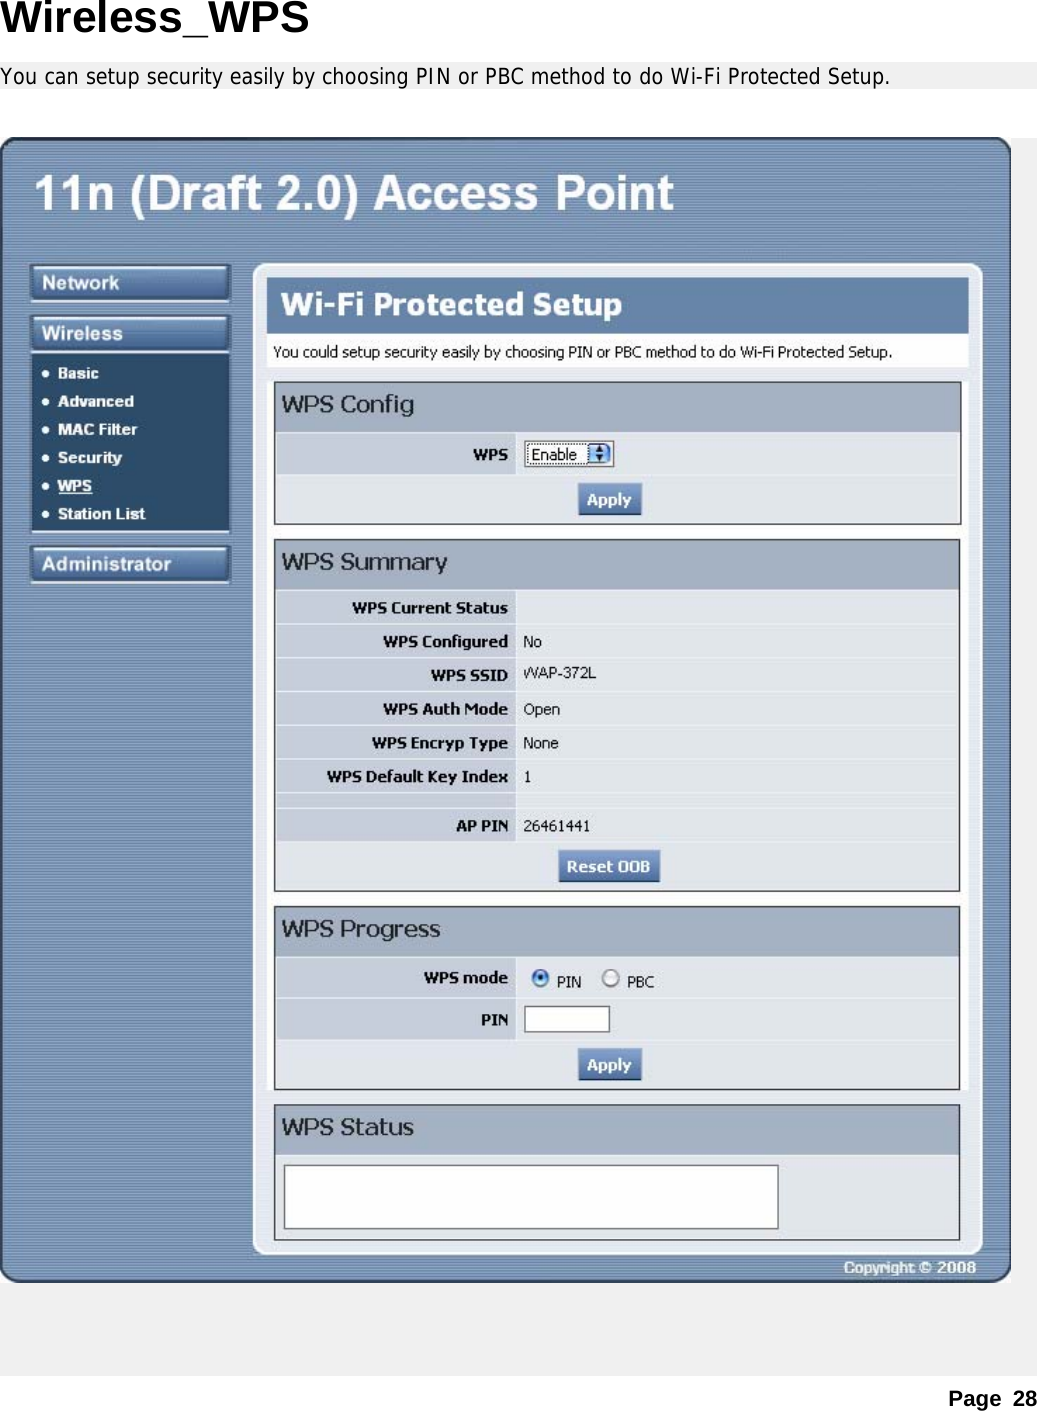Open the Network menu section
This screenshot has width=1037, height=1411.
pyautogui.click(x=130, y=283)
